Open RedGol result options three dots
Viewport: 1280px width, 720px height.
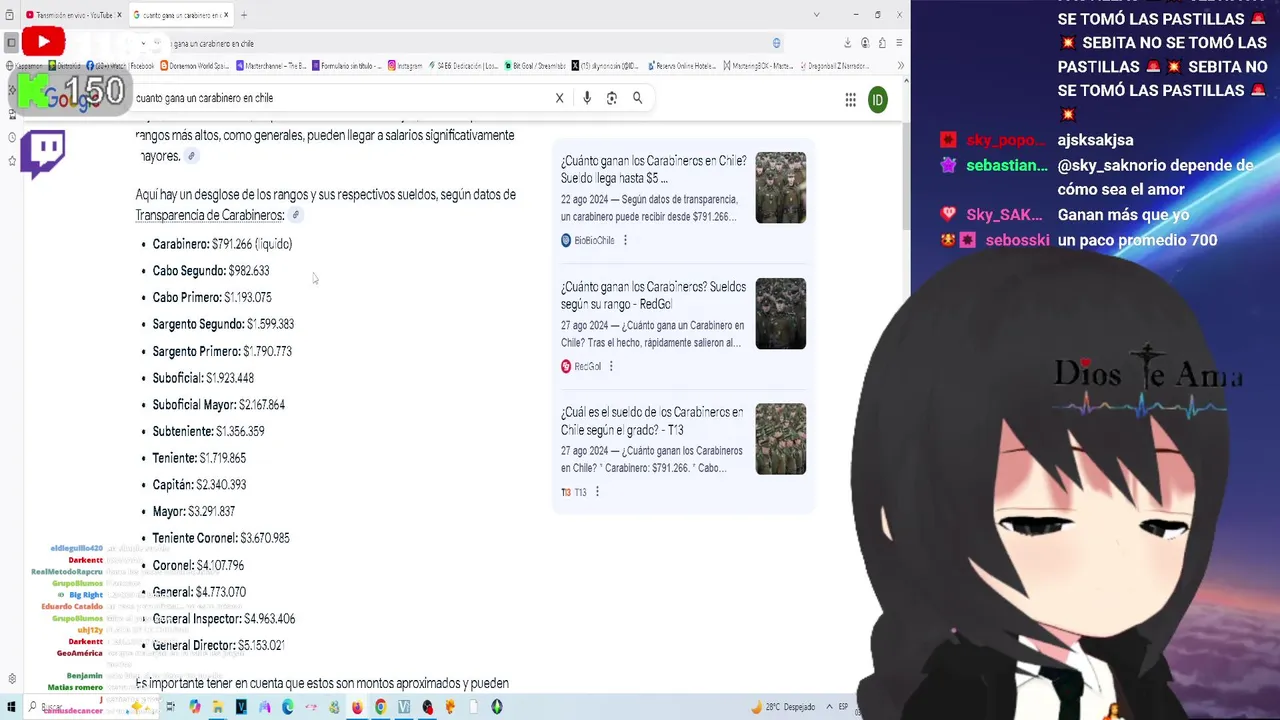coord(611,366)
